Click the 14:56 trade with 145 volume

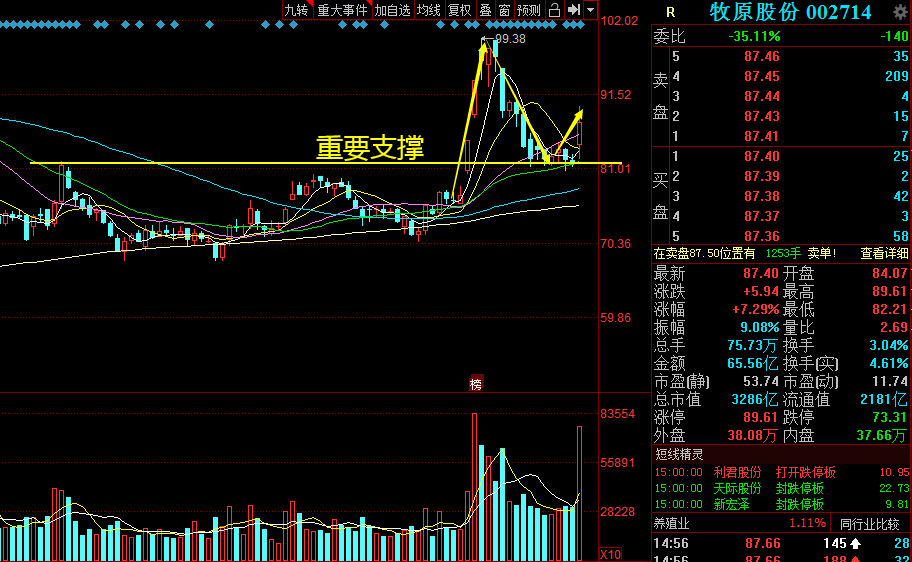point(781,543)
